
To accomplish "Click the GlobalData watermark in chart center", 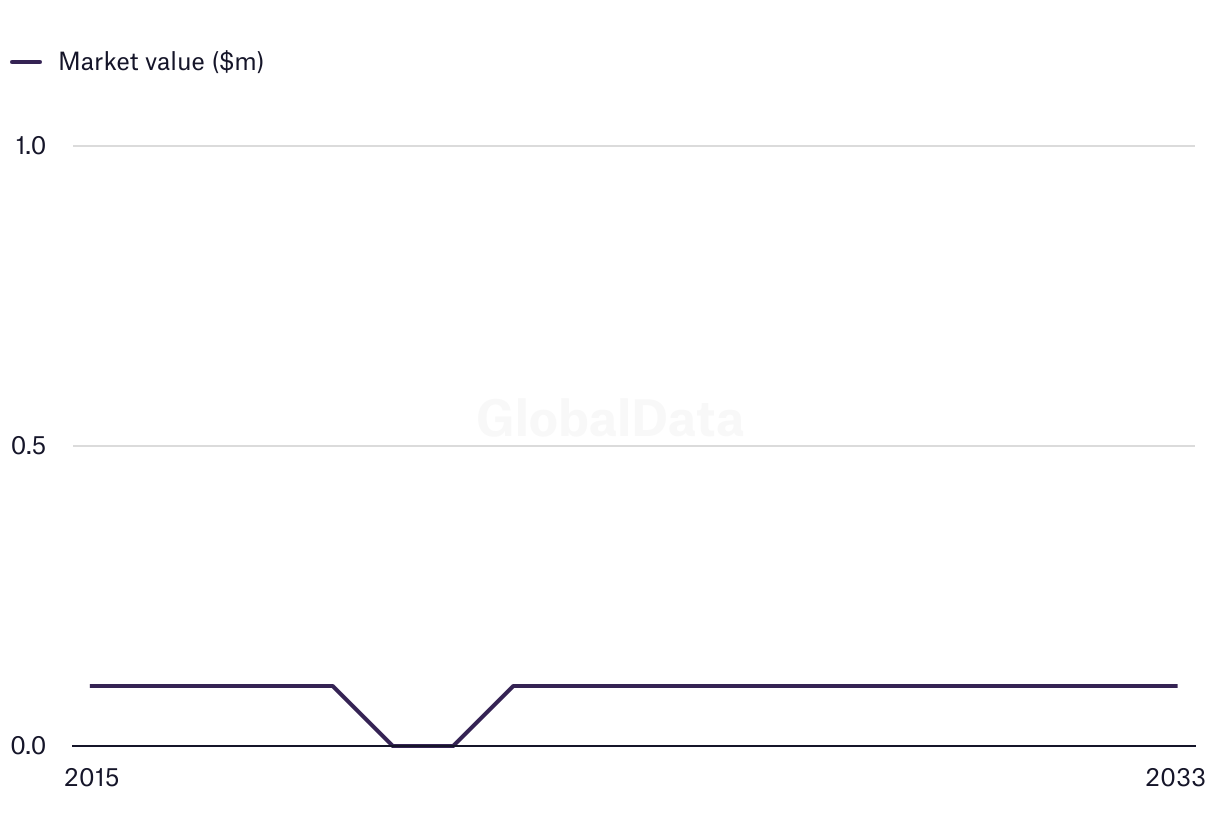I will click(610, 419).
